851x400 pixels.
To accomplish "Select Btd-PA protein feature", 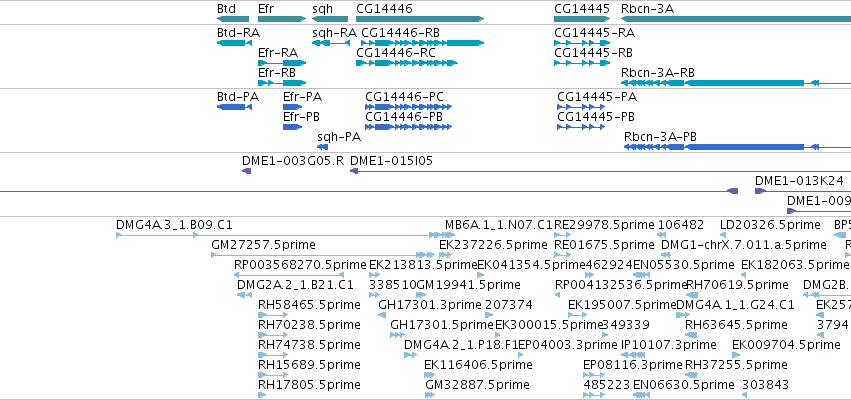I will click(234, 107).
